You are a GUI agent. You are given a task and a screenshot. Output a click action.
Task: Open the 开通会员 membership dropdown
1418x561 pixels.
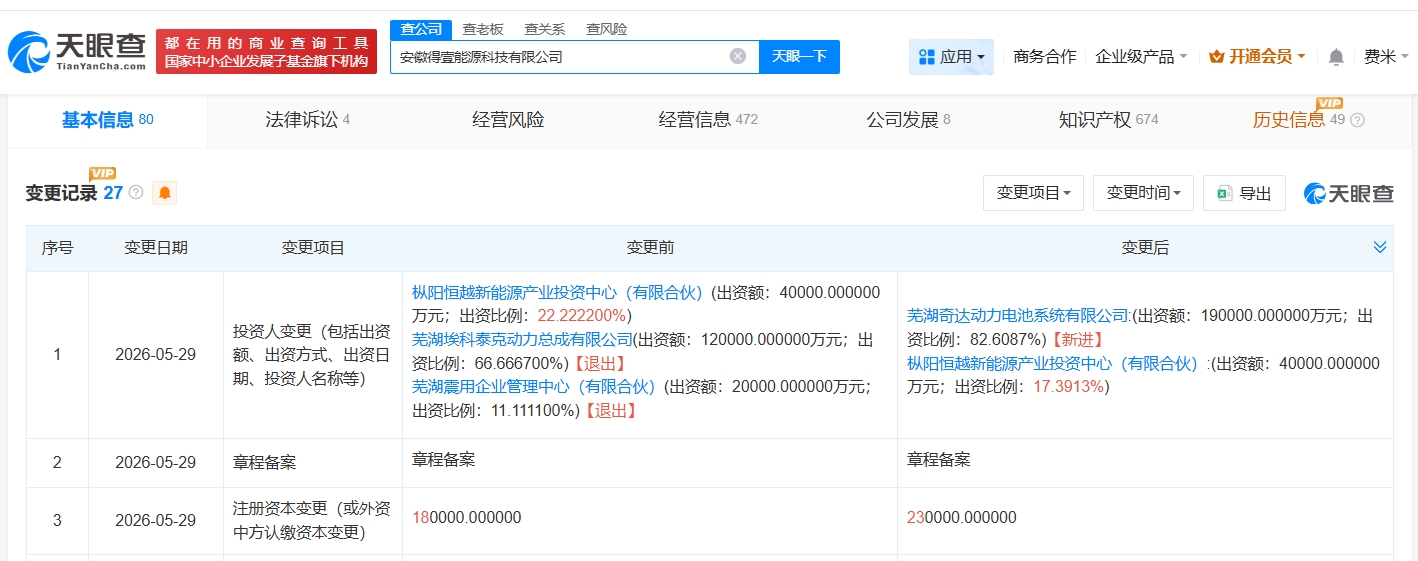(1257, 57)
